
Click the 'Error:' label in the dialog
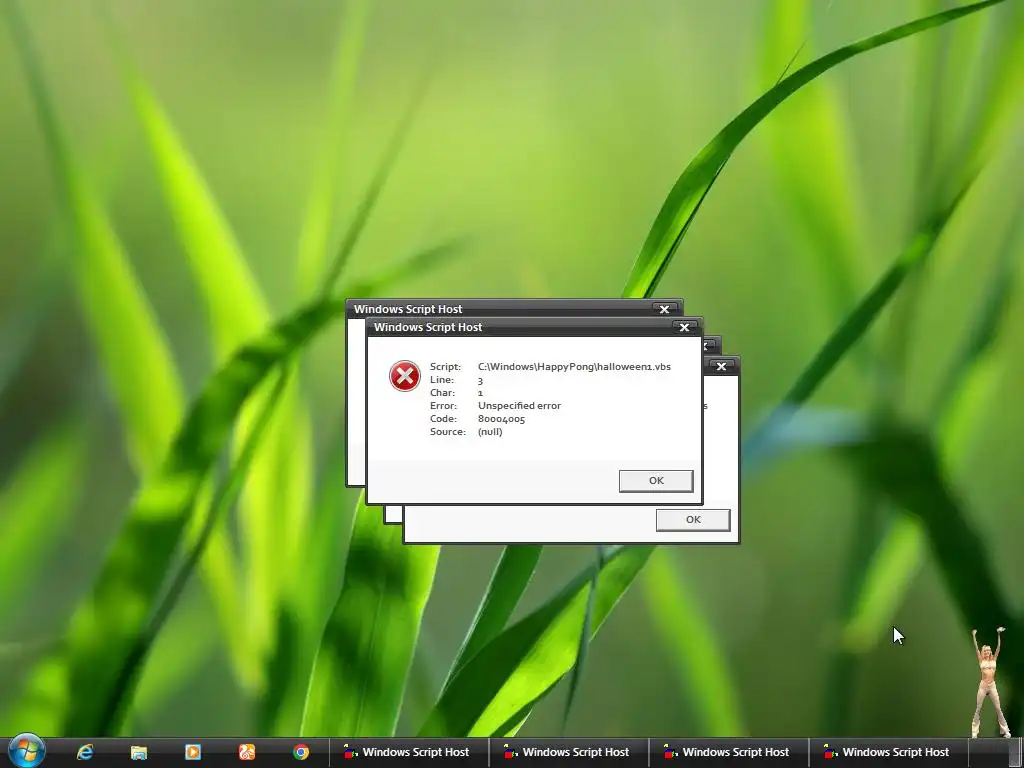point(443,406)
